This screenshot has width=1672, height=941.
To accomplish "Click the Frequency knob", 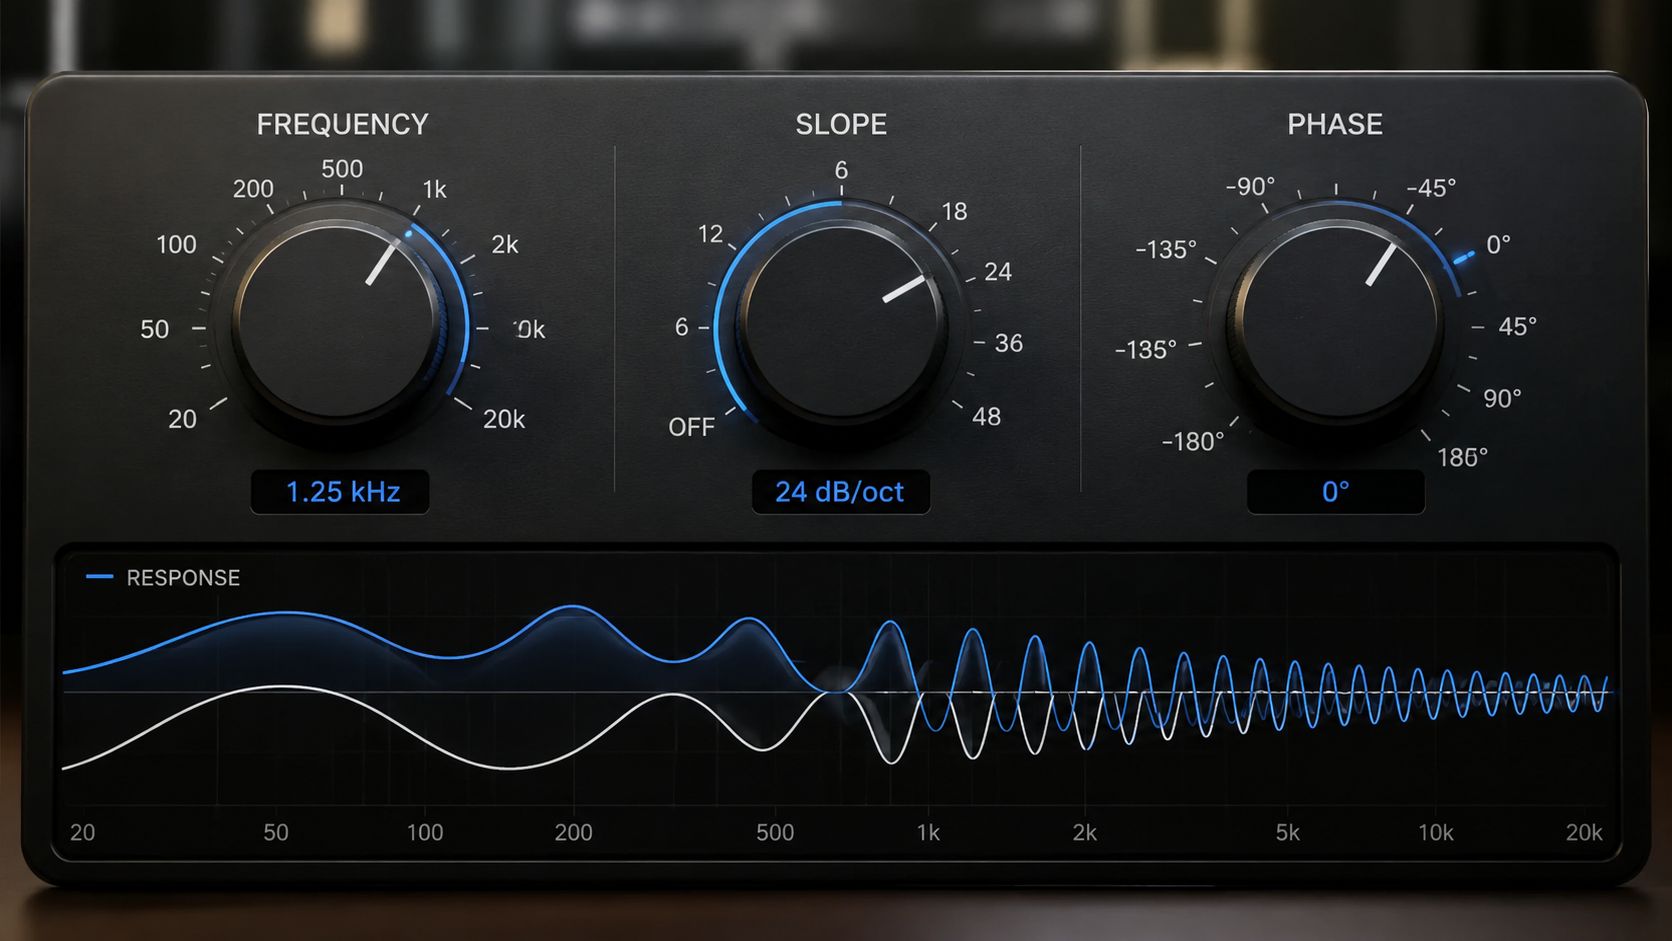I will (x=340, y=322).
